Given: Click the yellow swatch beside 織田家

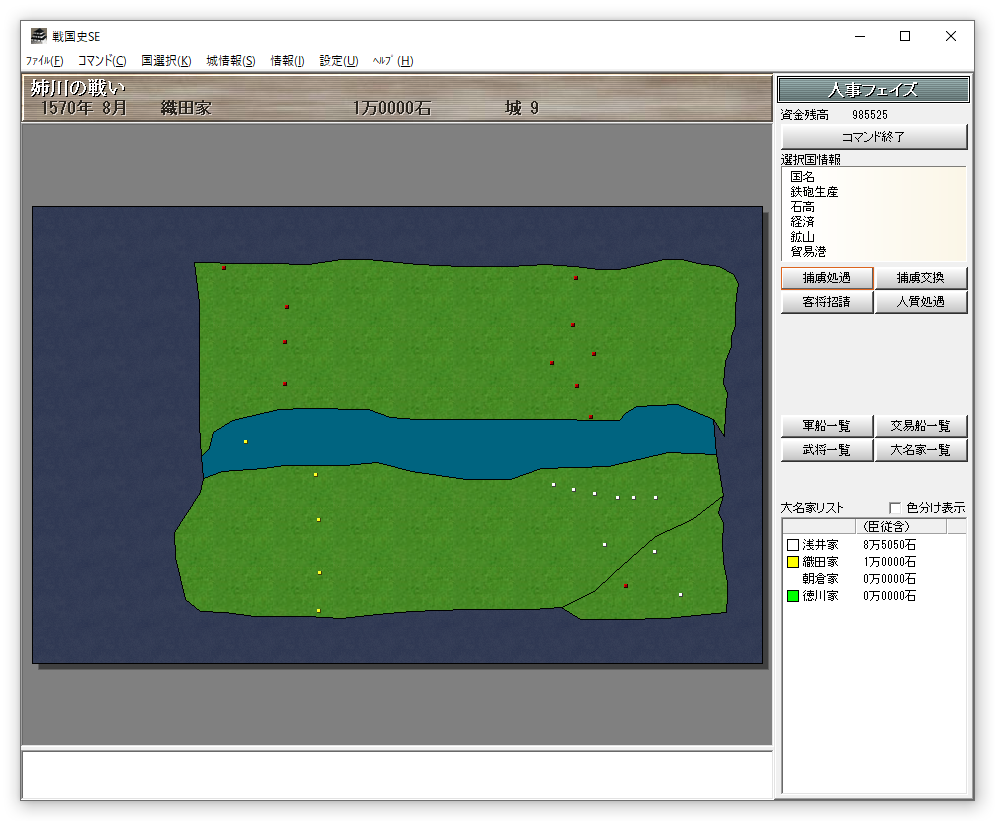Looking at the screenshot, I should click(793, 563).
